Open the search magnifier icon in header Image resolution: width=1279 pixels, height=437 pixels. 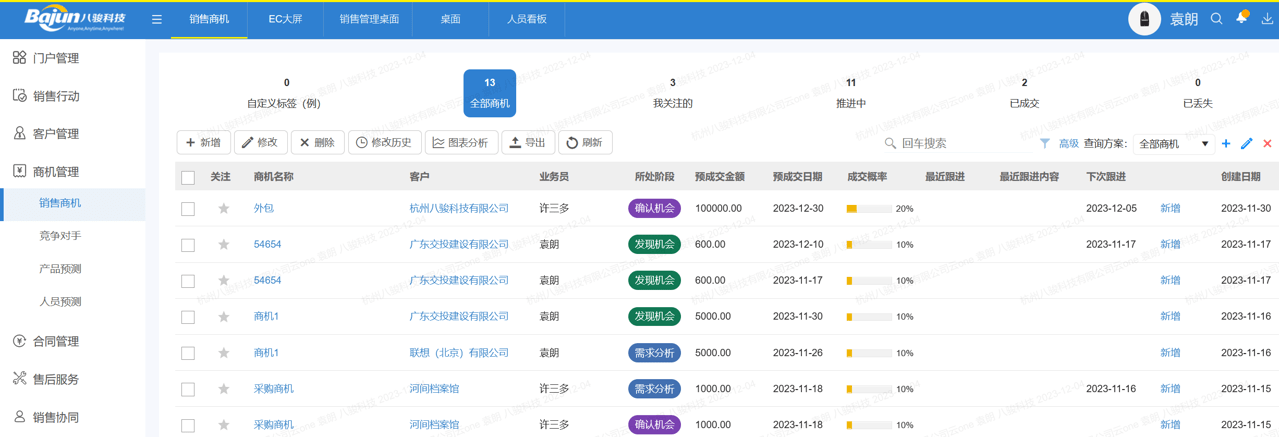point(1216,19)
